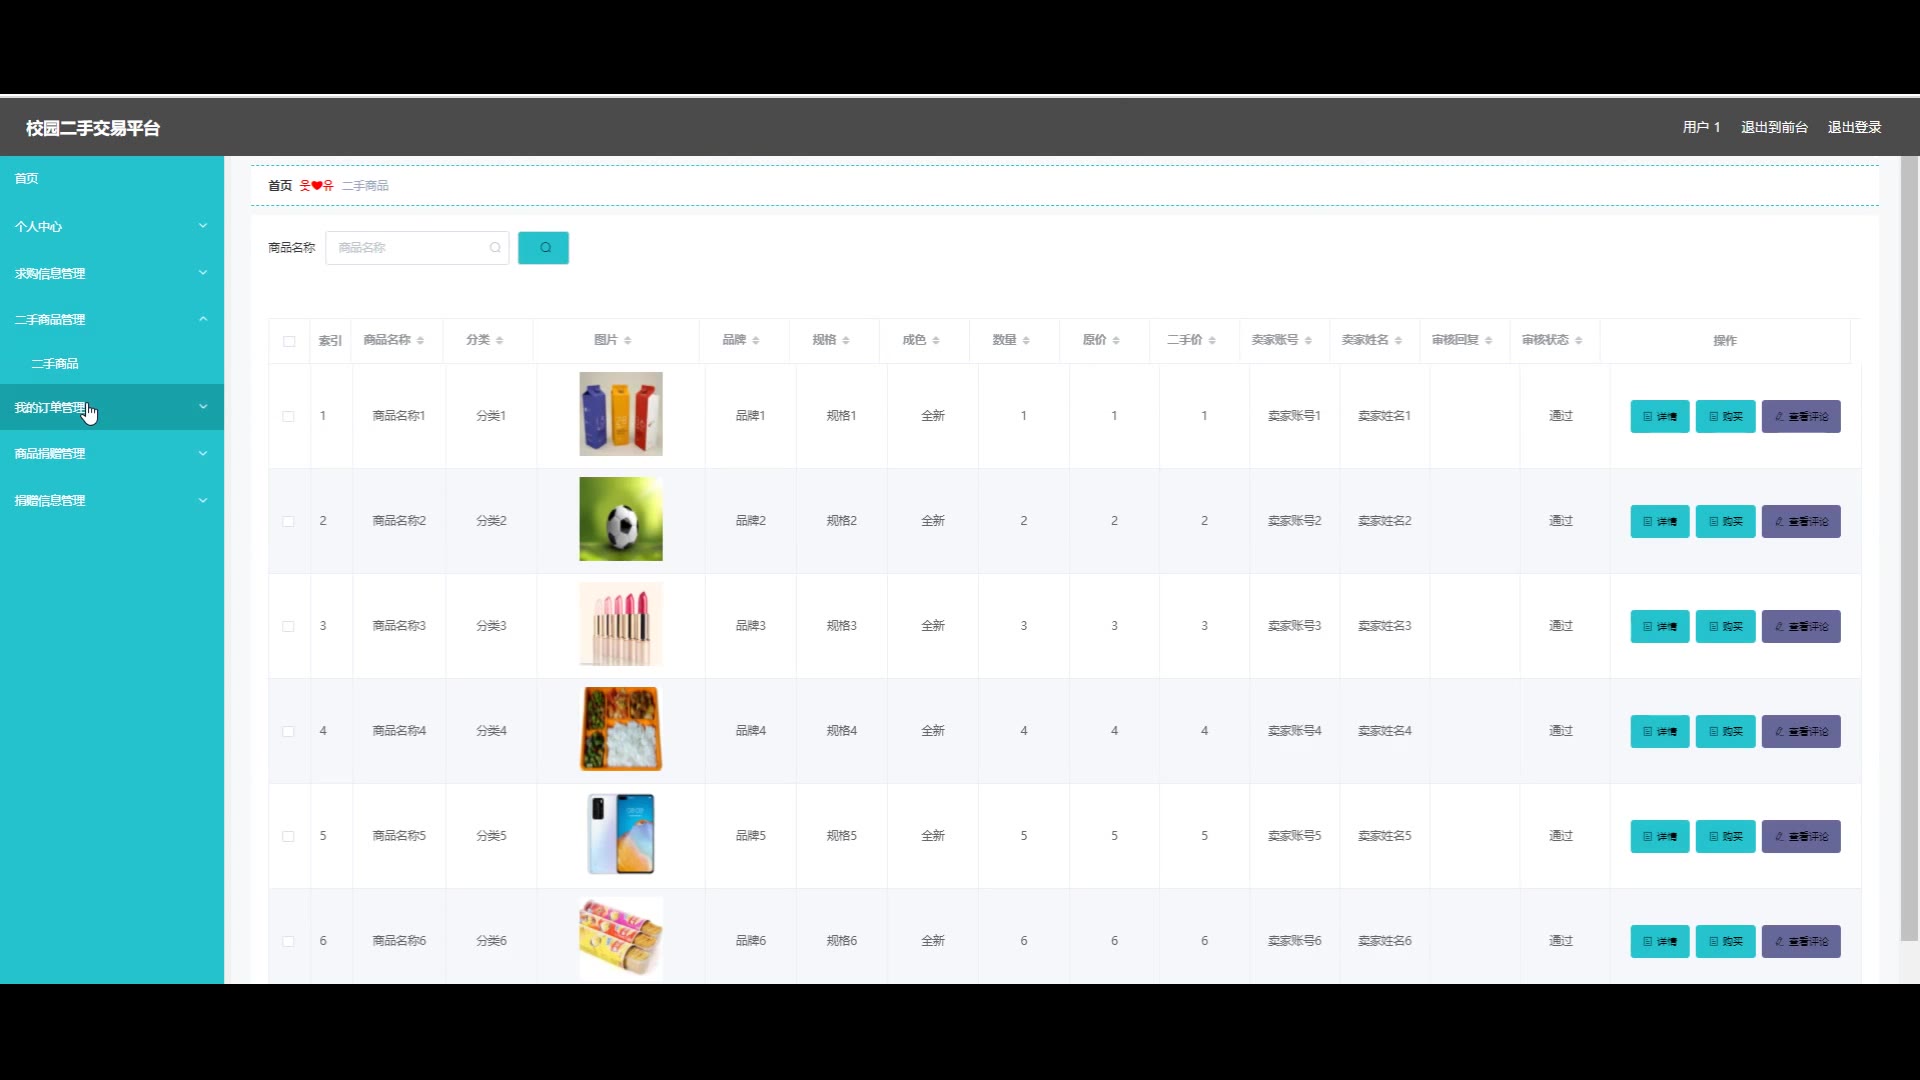
Task: Click the 卖家账号3 cell
Action: coord(1294,626)
